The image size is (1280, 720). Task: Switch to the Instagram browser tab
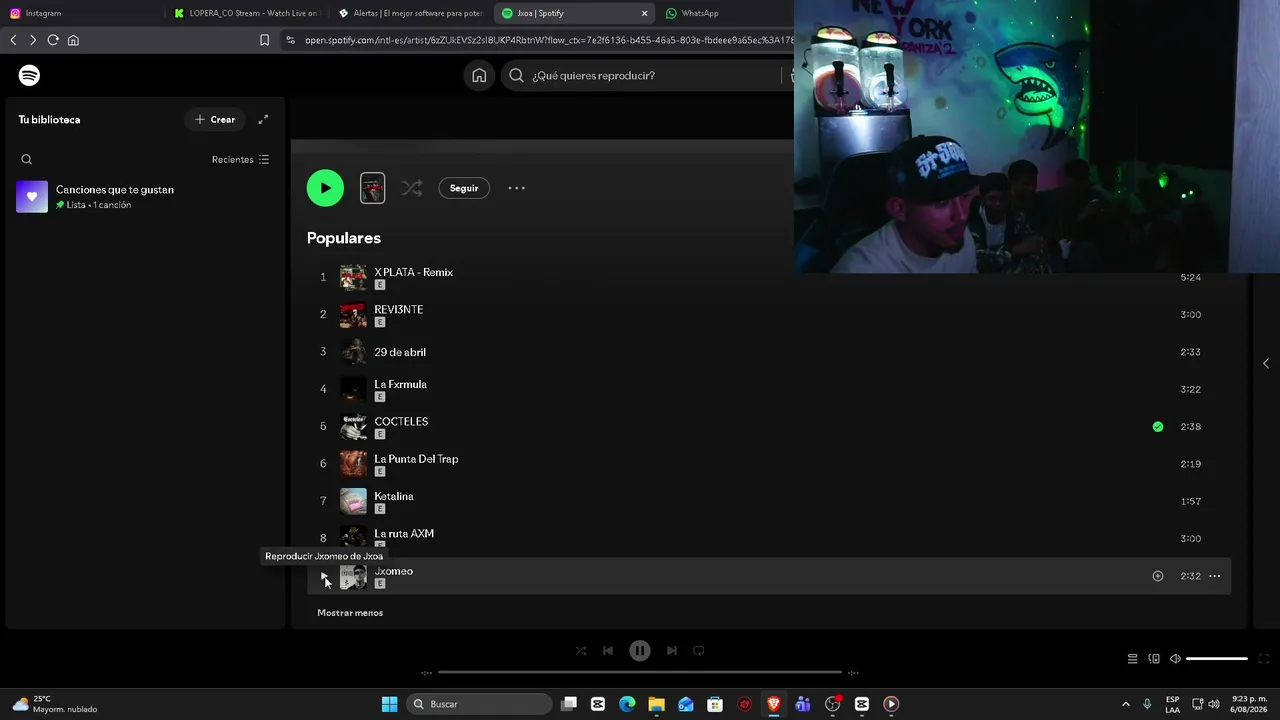click(83, 13)
